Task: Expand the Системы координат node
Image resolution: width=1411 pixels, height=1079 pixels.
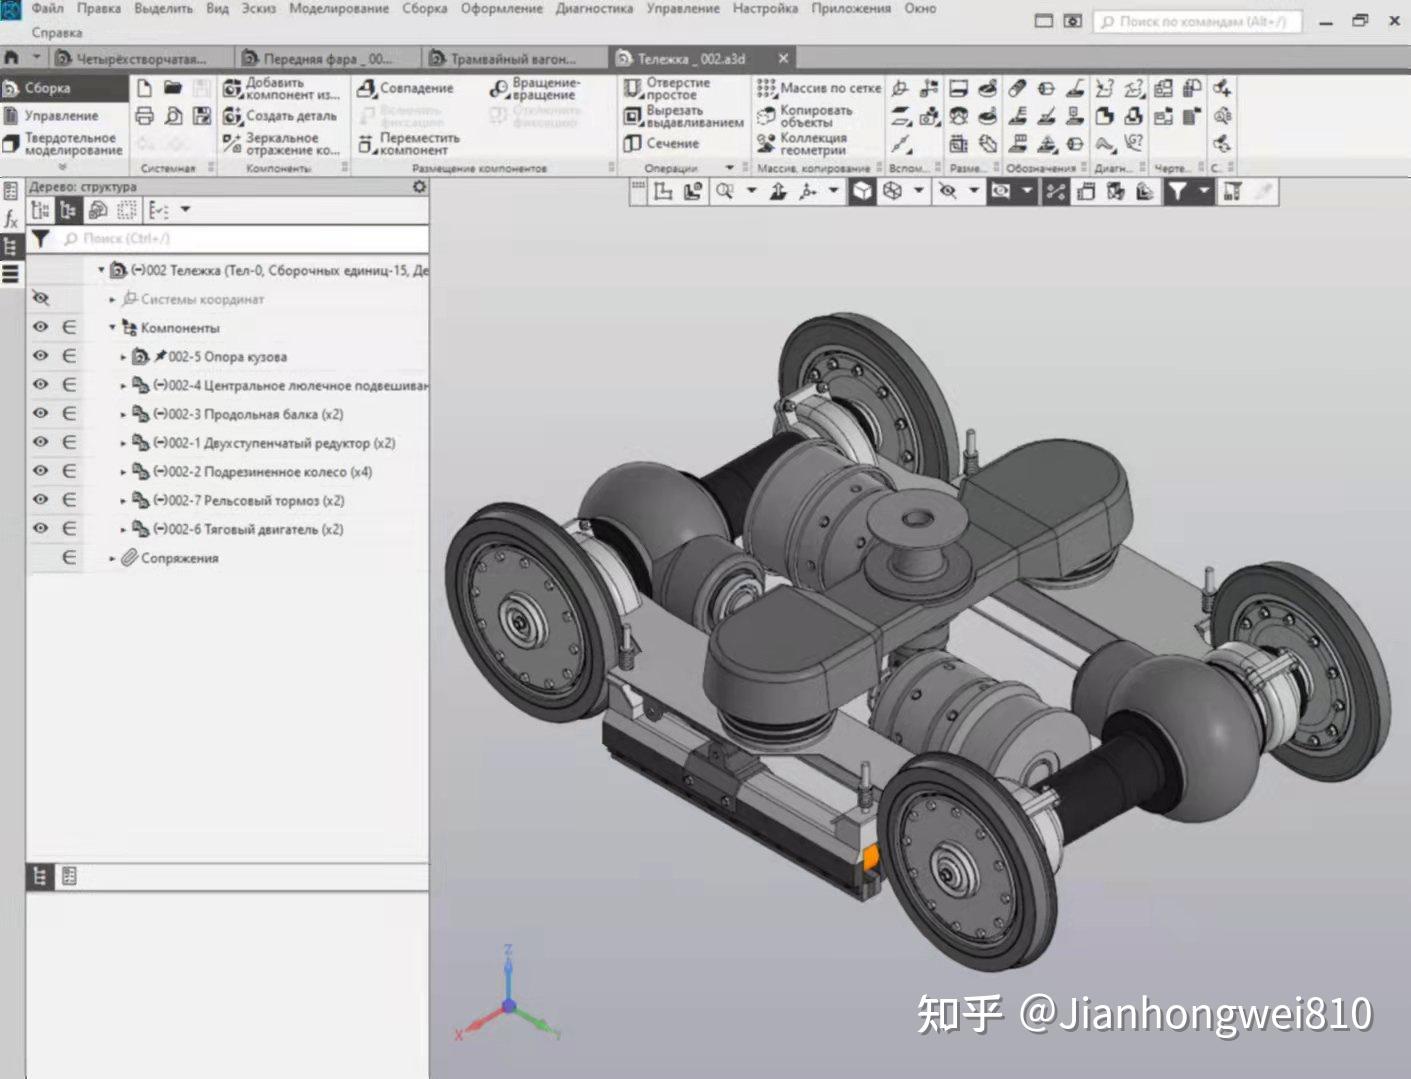Action: tap(113, 298)
